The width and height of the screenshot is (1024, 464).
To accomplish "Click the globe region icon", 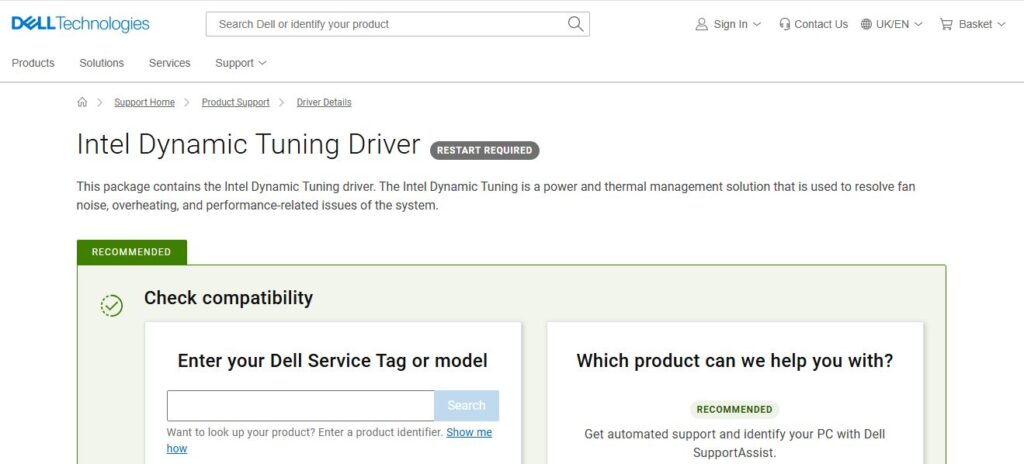I will pos(866,24).
